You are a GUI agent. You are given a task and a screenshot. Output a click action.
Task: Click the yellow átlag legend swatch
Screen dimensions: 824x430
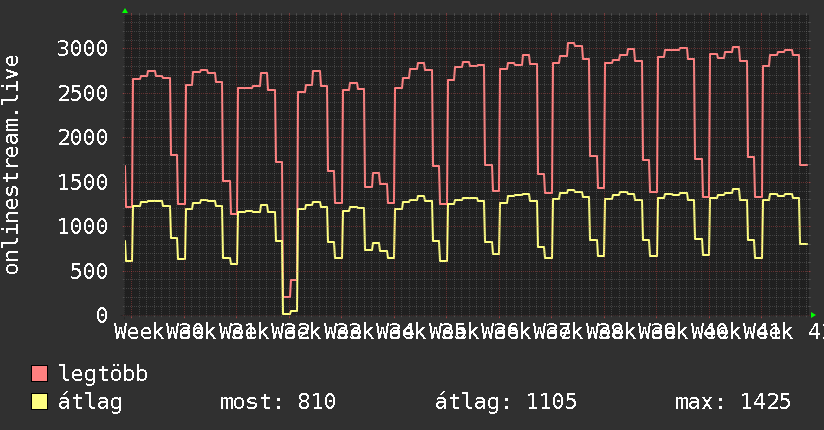[39, 402]
